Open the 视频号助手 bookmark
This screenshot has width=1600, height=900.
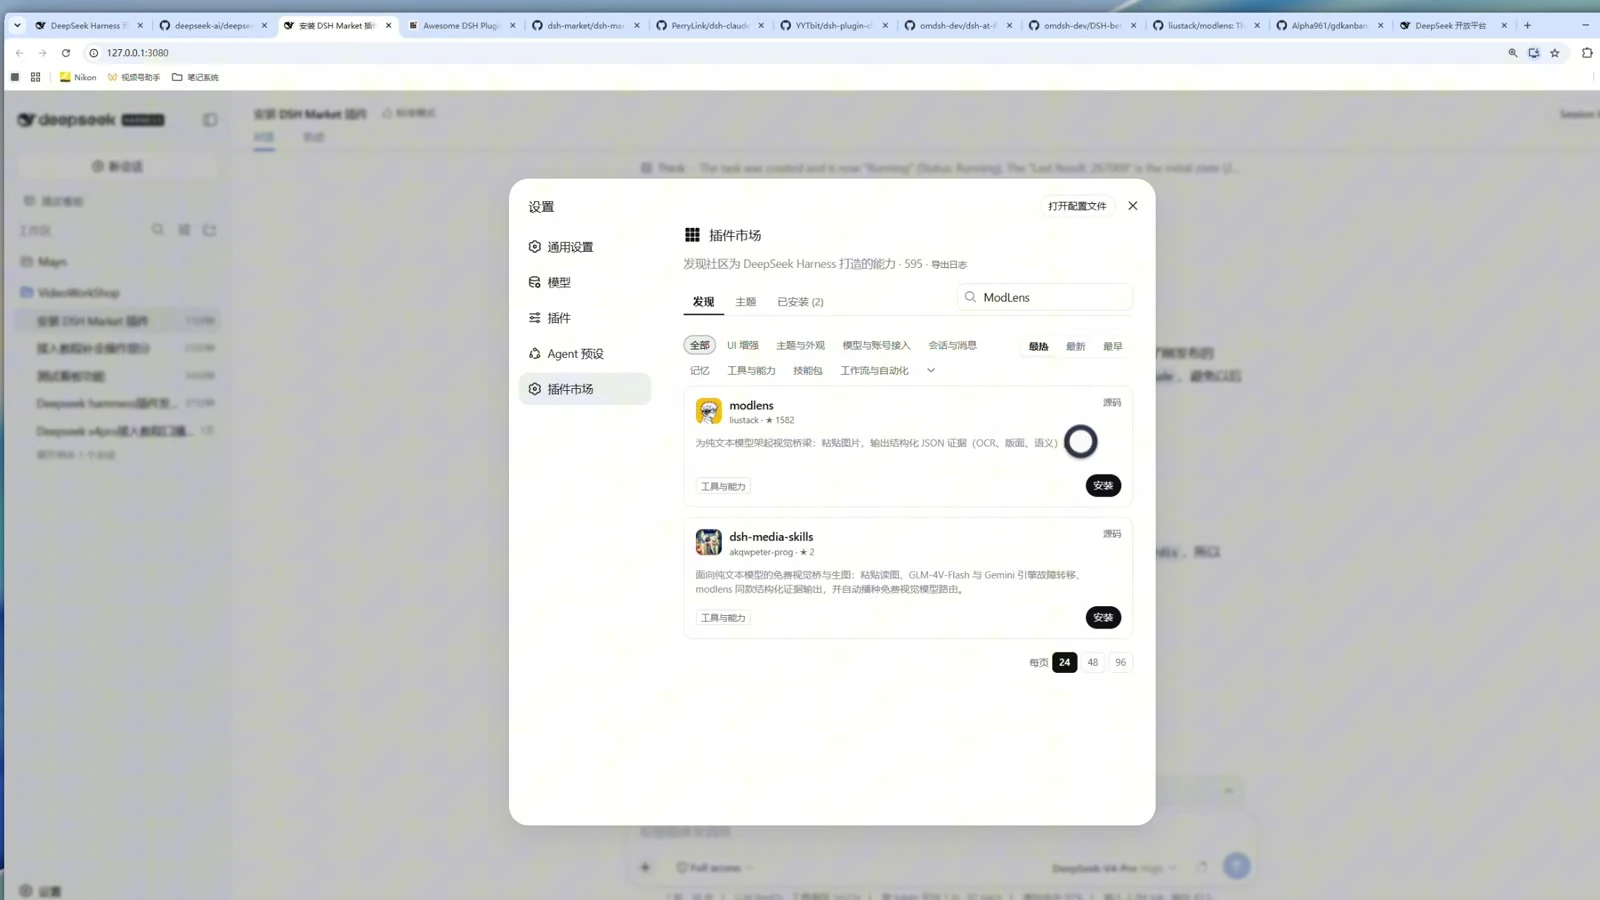click(134, 77)
